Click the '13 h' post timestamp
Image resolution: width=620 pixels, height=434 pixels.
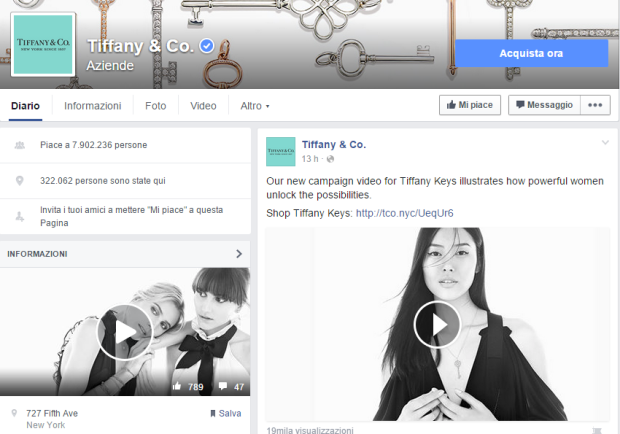coord(310,159)
